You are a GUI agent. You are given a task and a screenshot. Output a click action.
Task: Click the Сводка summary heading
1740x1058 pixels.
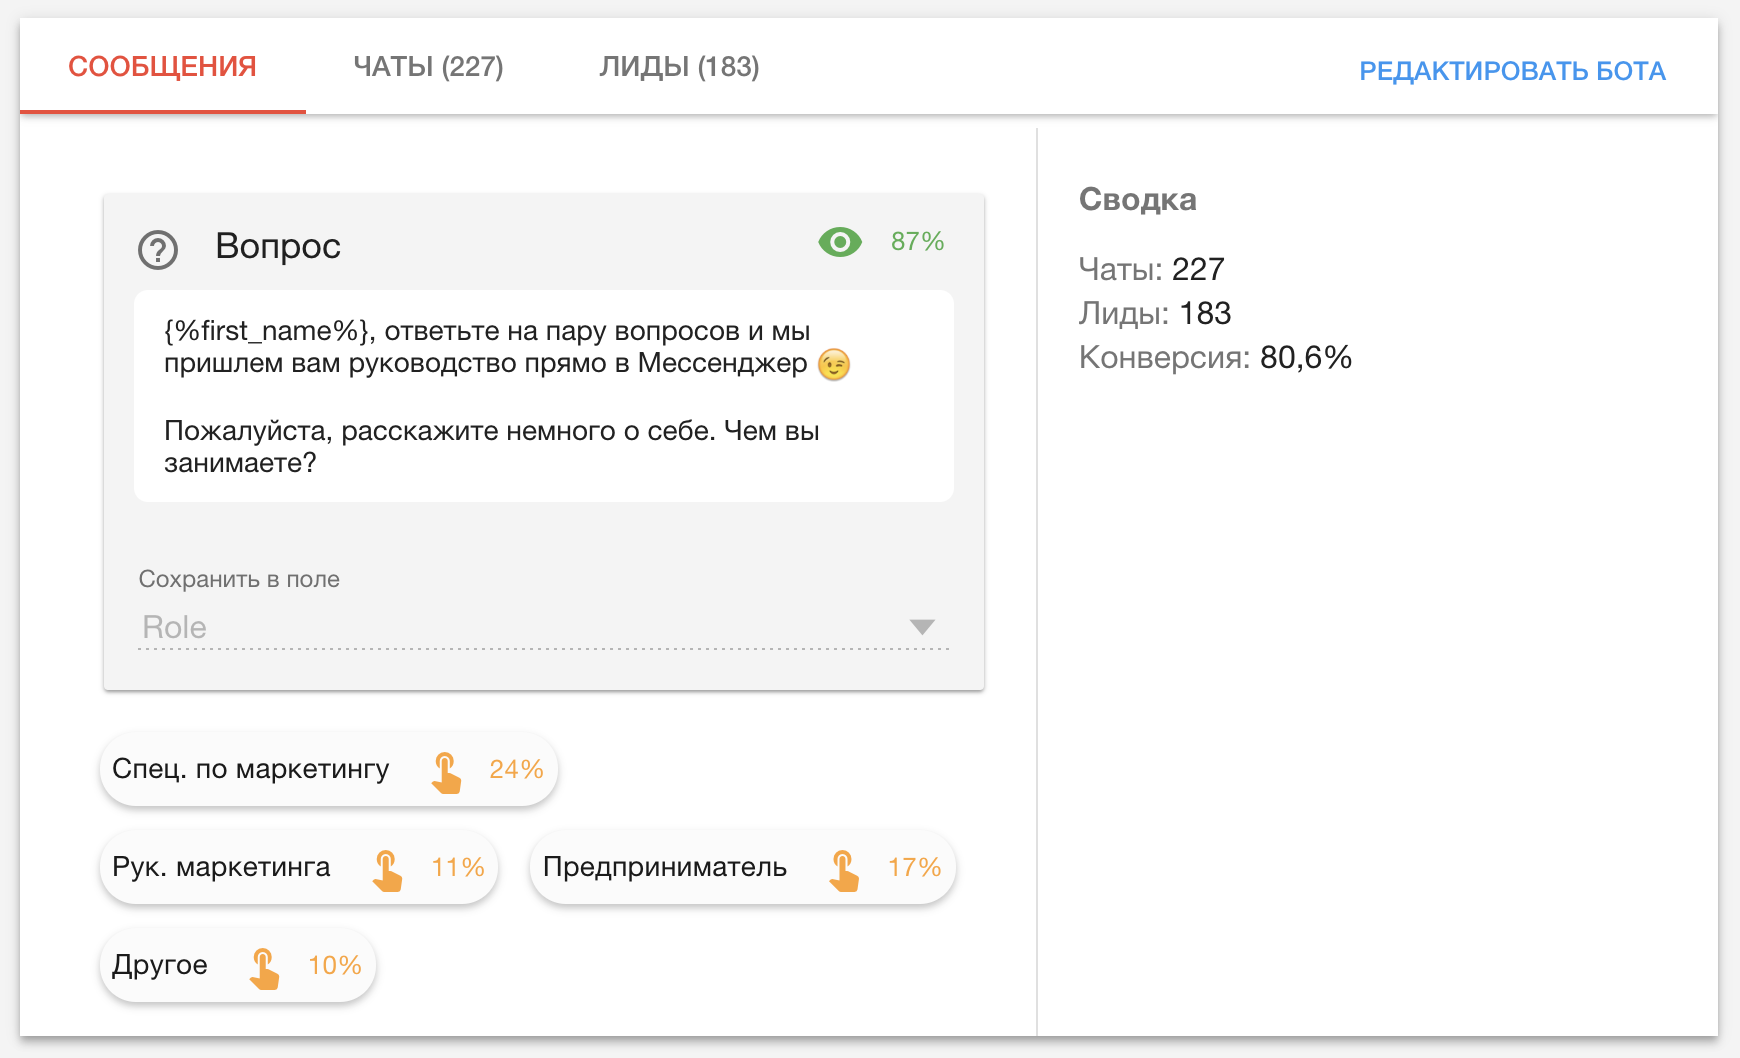pos(1137,199)
